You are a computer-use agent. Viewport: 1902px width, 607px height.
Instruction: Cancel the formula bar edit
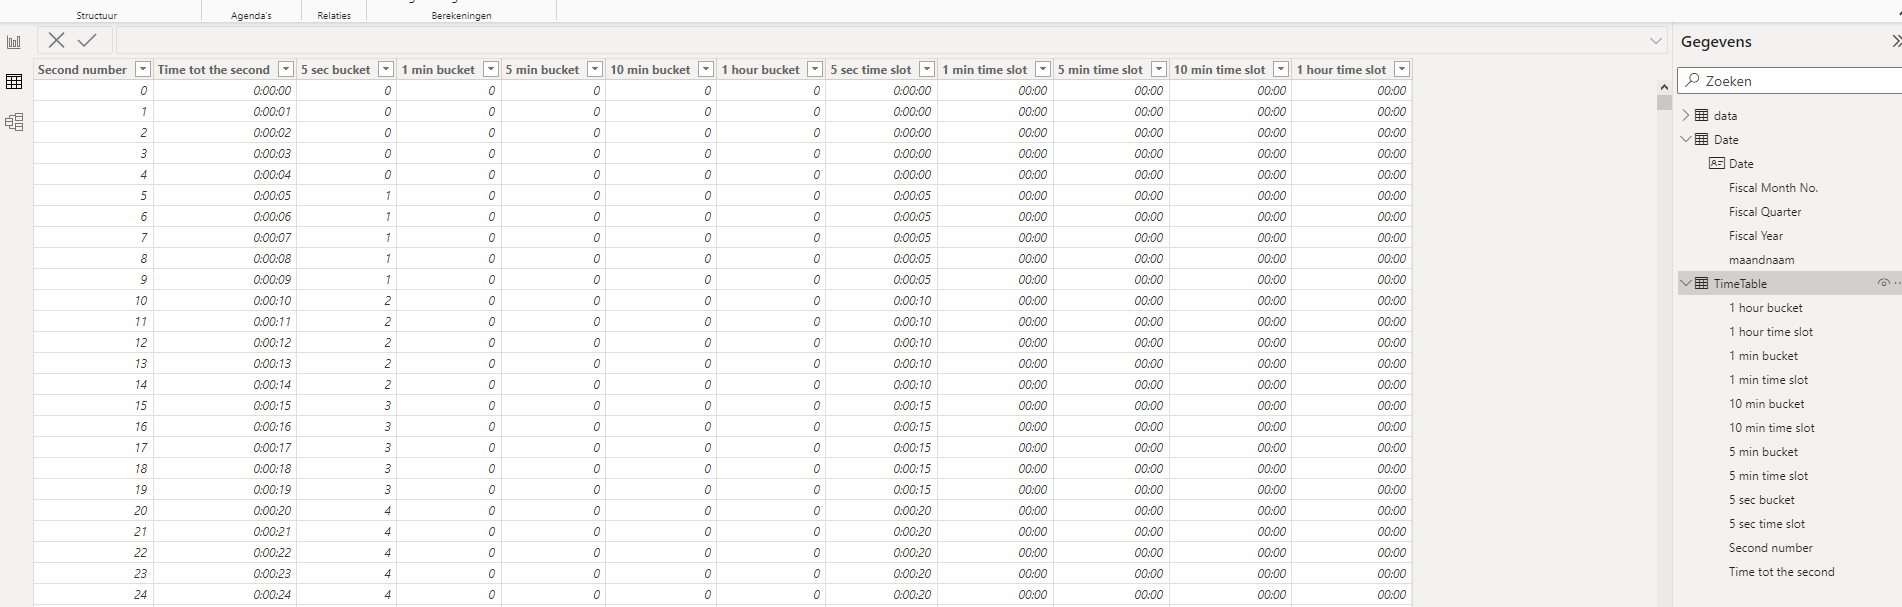[57, 40]
